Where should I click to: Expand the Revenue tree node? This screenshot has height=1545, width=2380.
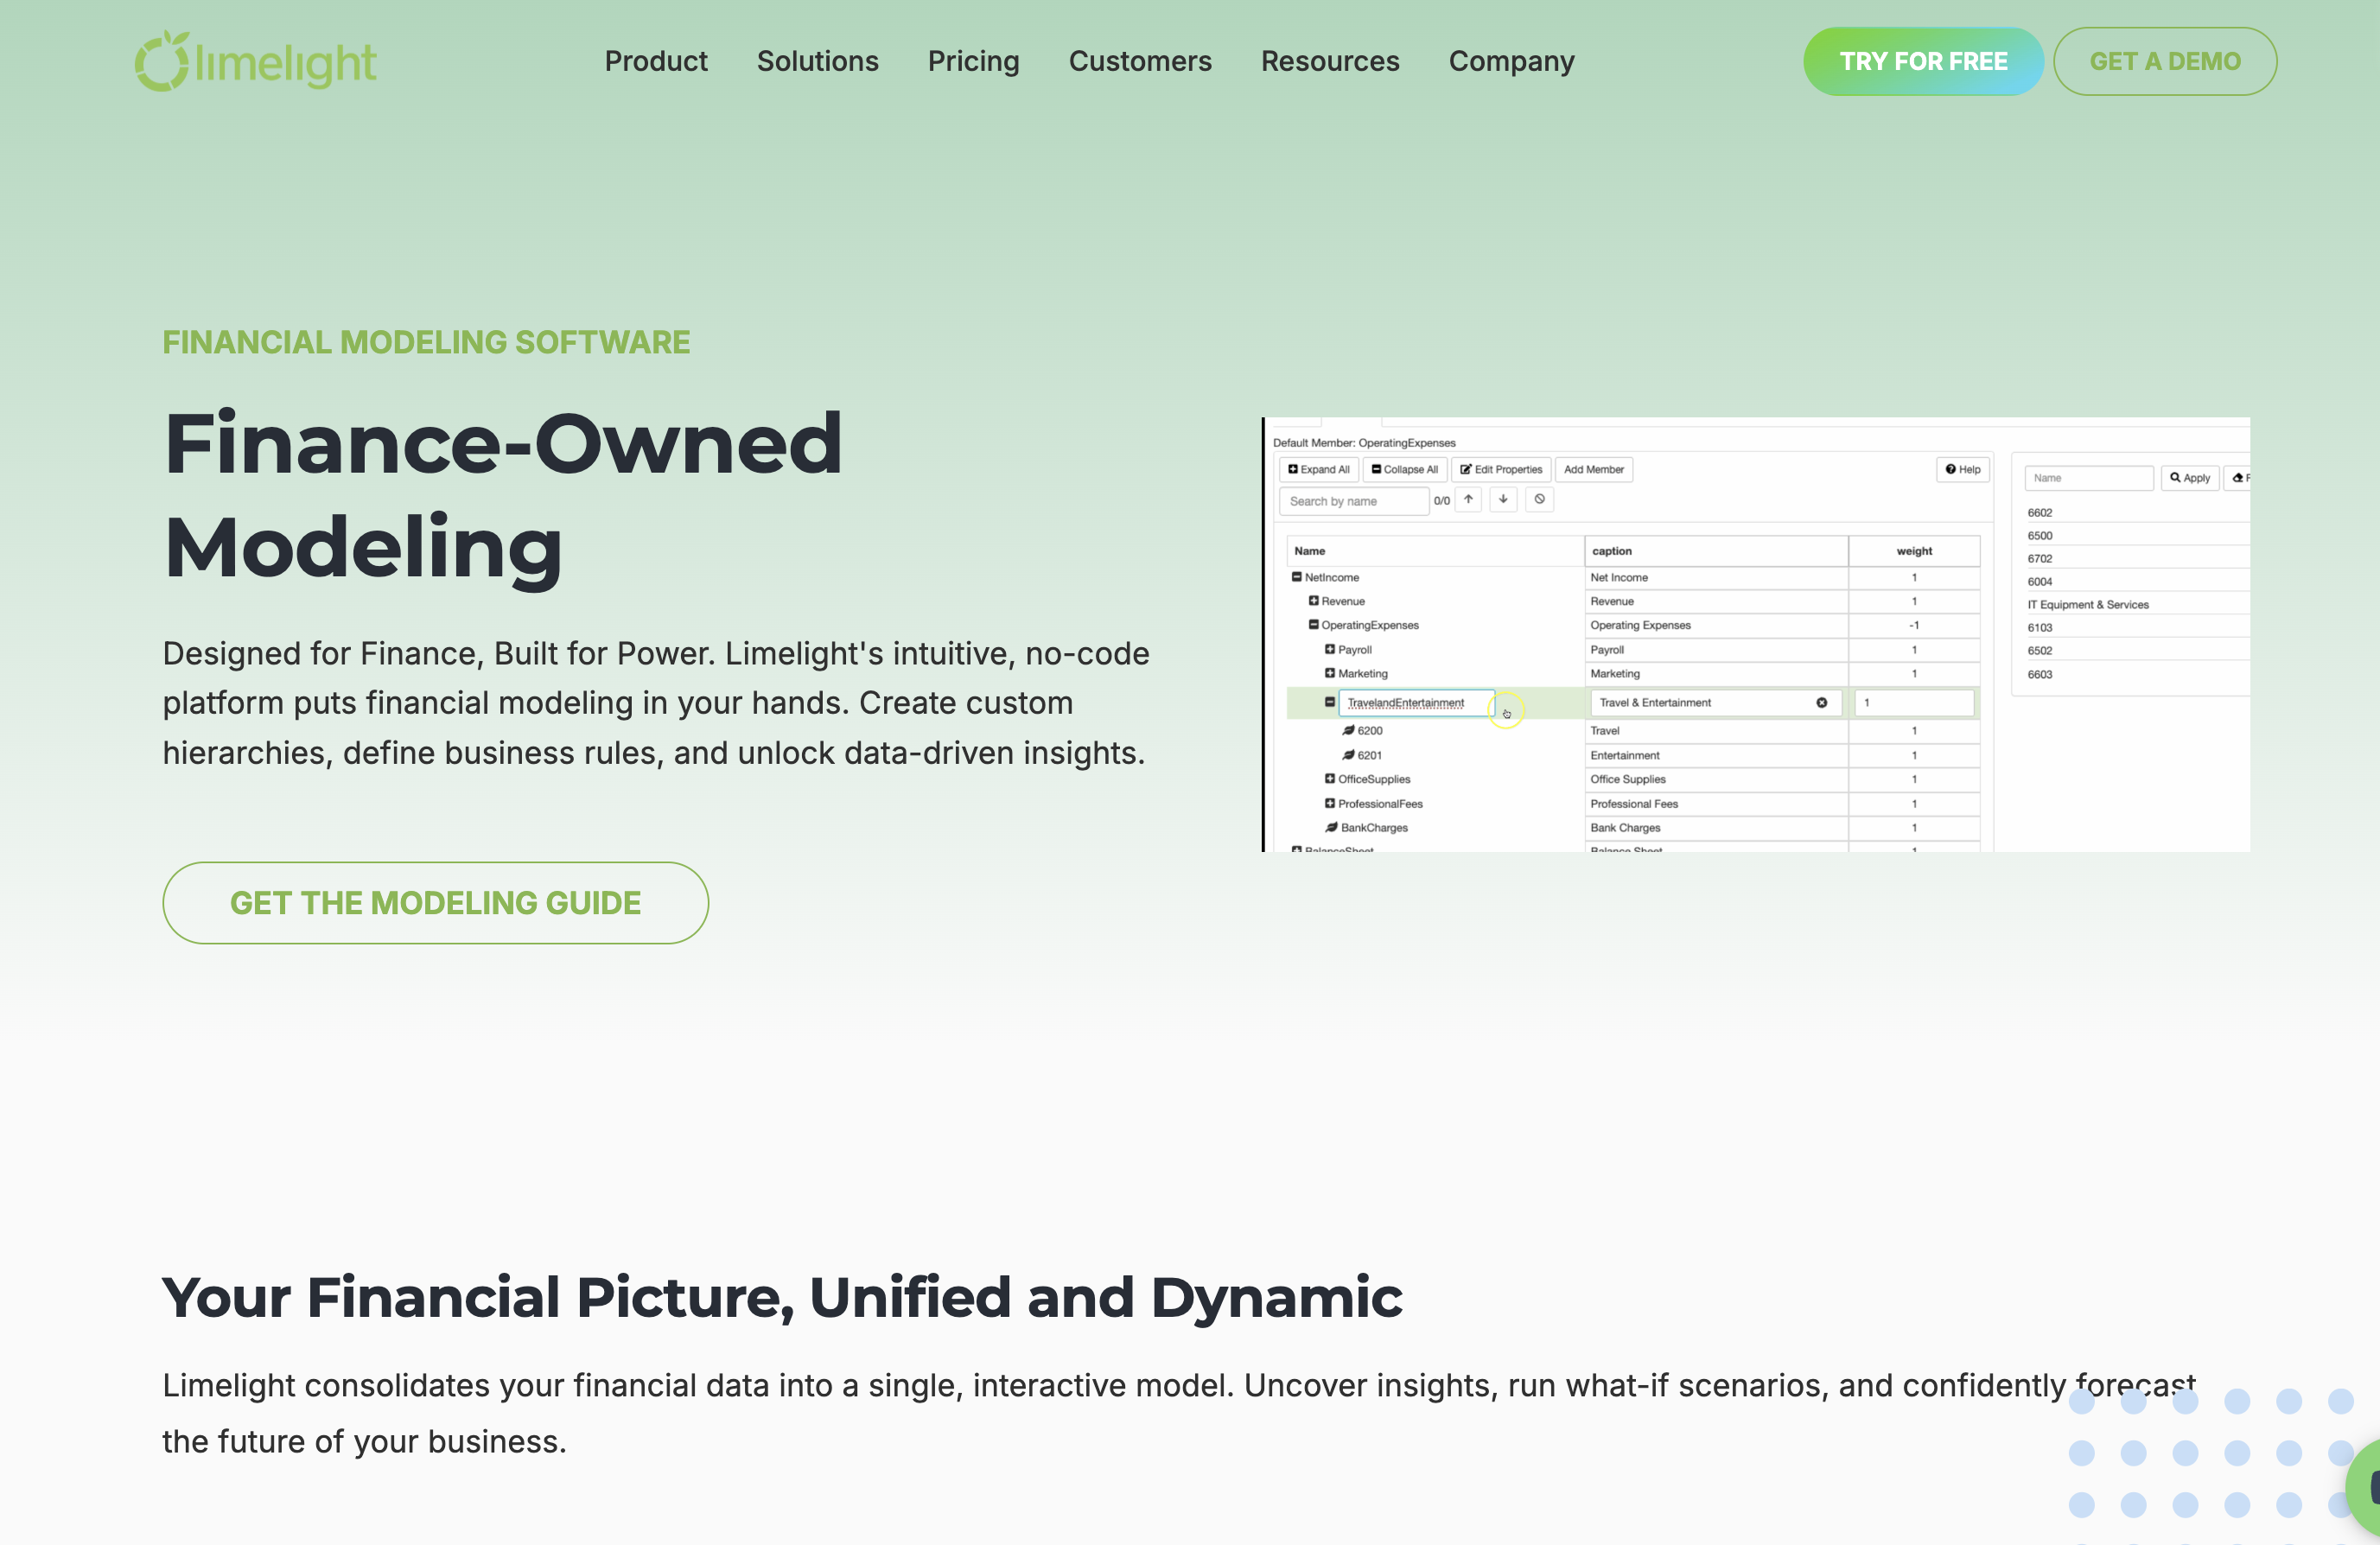point(1313,601)
